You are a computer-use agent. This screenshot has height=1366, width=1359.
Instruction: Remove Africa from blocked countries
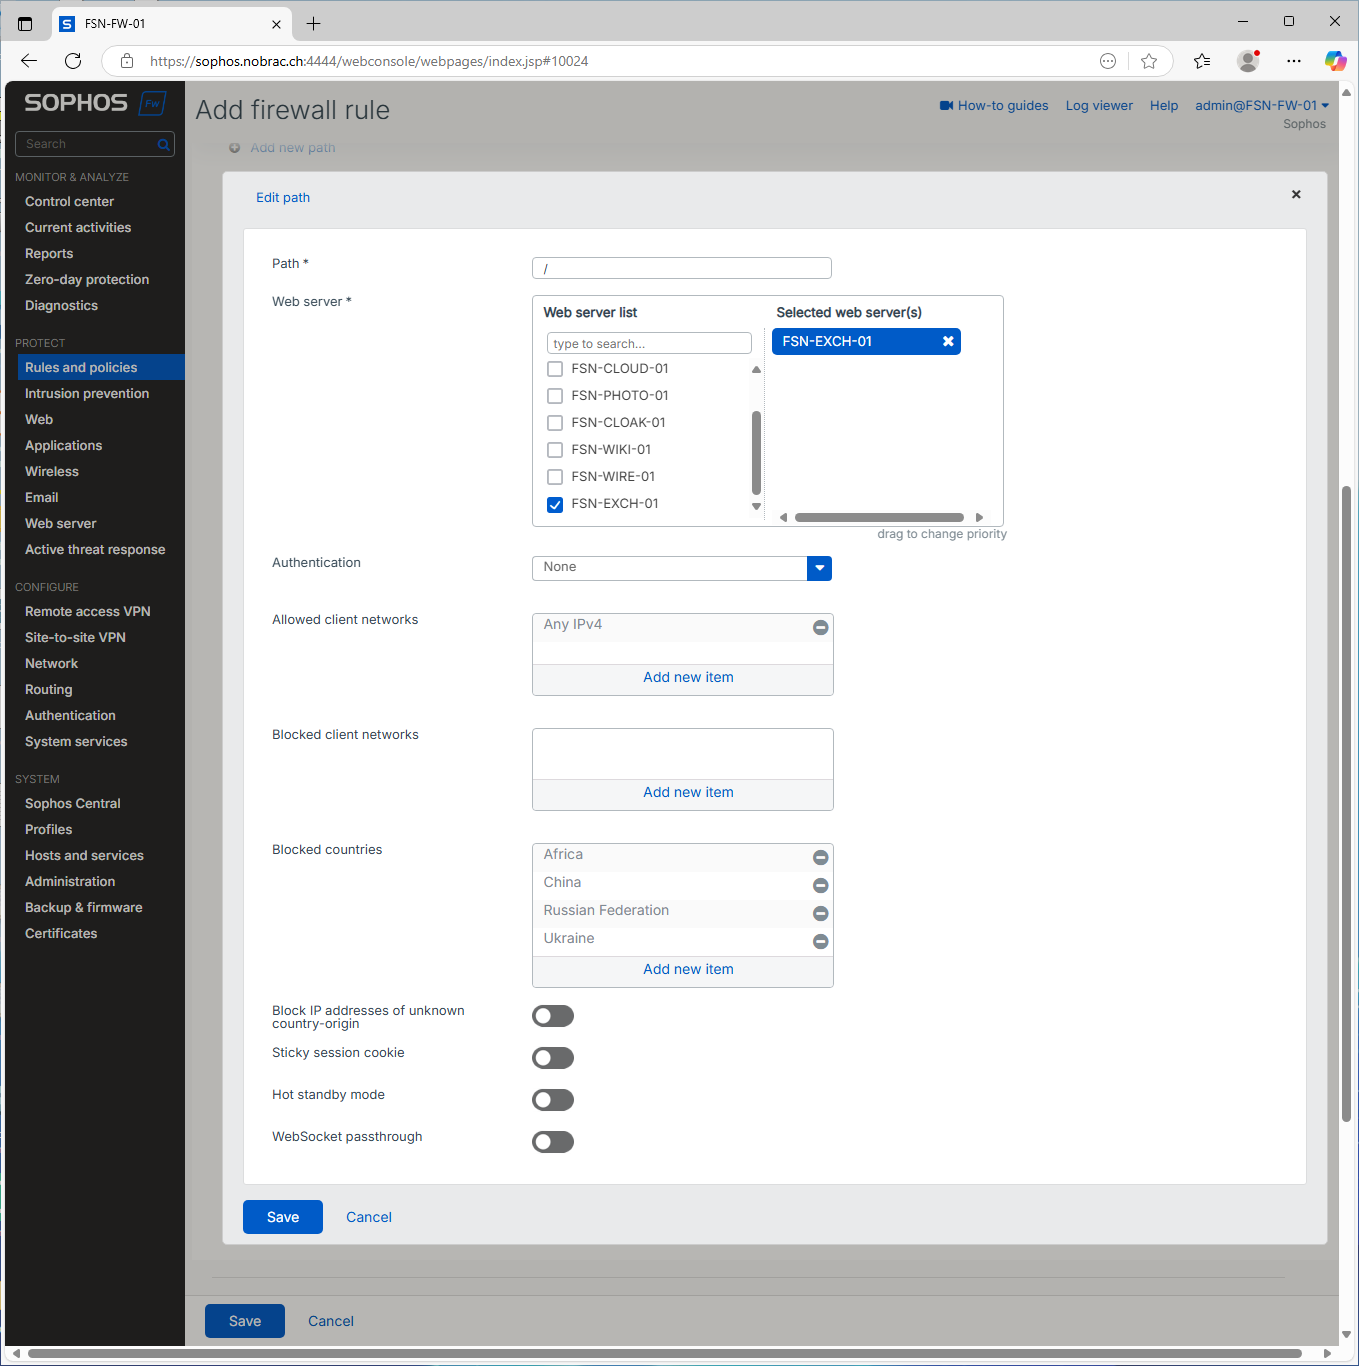[x=820, y=857]
